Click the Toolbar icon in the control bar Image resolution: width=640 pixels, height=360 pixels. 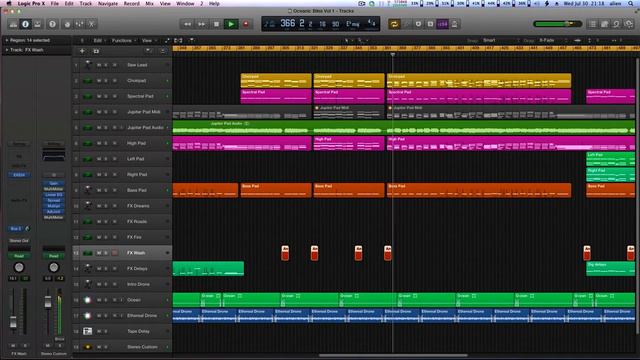coord(38,24)
